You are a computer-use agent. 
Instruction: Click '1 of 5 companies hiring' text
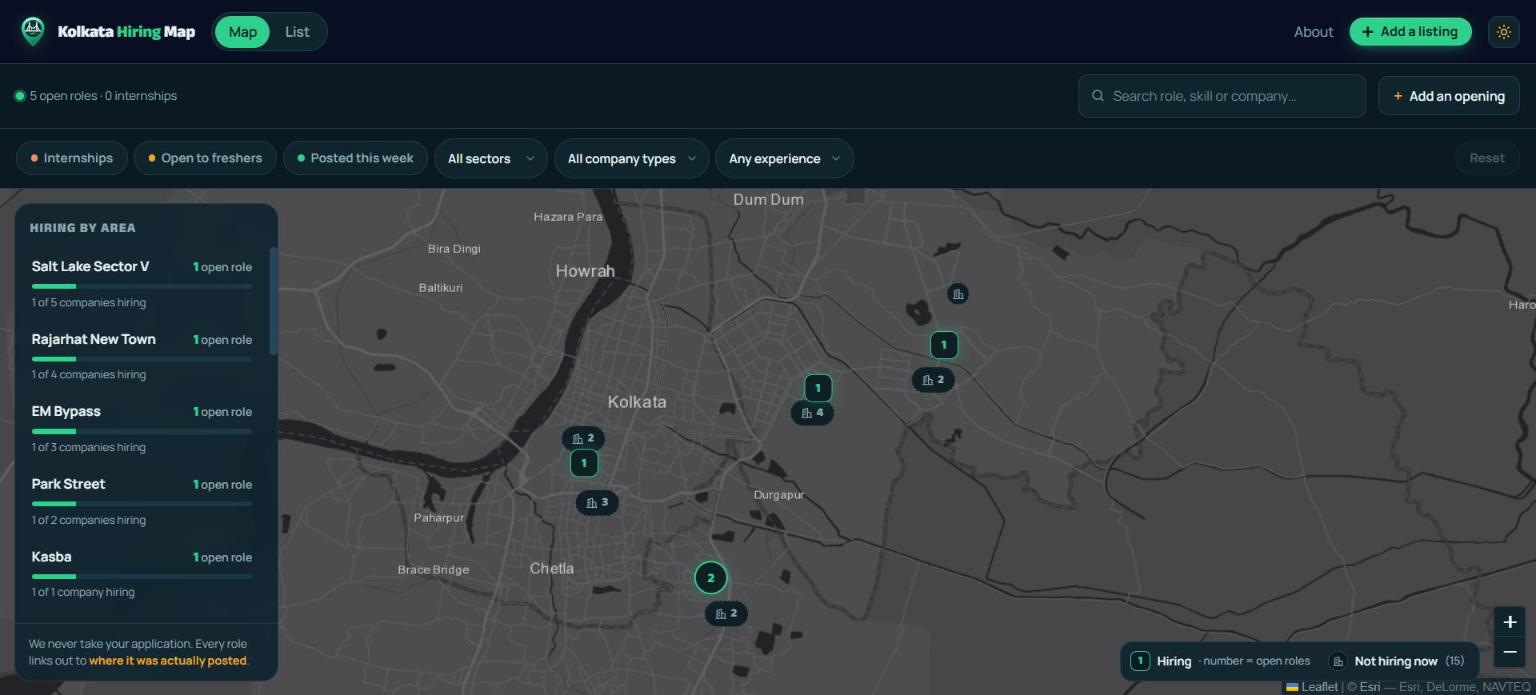click(x=89, y=303)
